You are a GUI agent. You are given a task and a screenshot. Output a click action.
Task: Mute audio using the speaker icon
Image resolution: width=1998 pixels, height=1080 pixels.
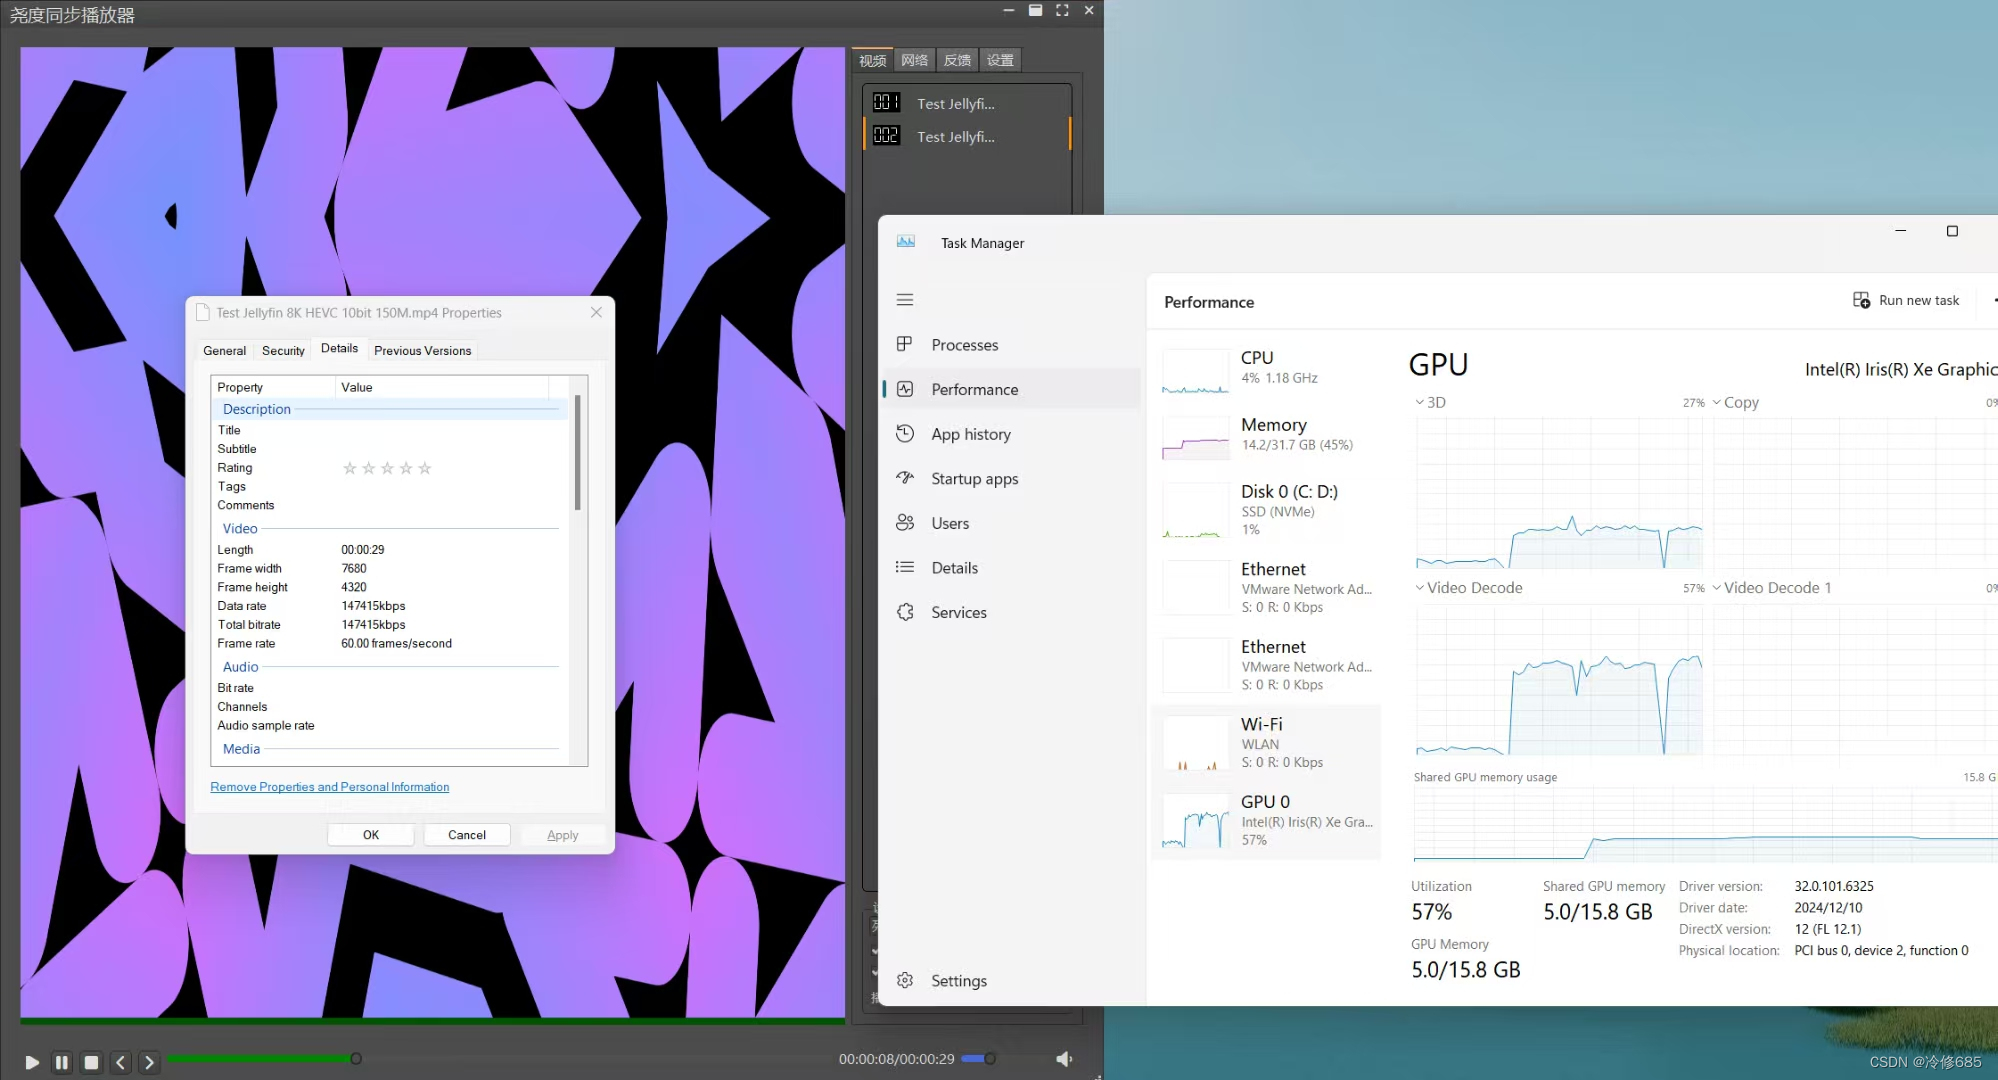pos(1064,1059)
